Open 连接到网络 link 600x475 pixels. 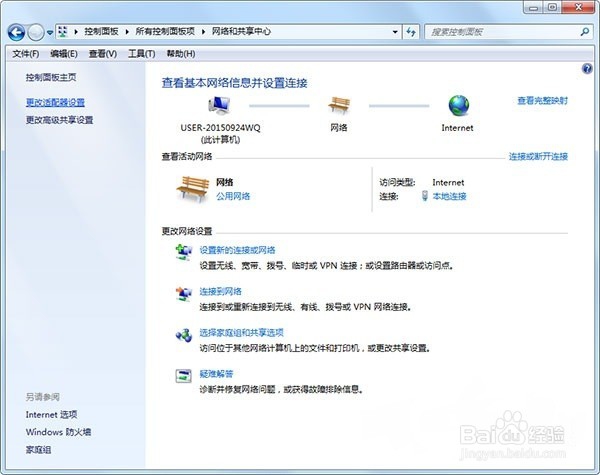(220, 292)
